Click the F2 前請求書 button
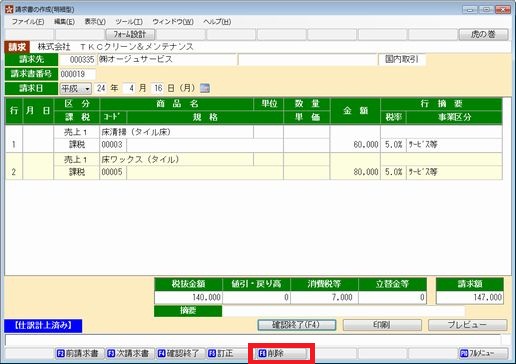516x364 pixels. tap(80, 353)
